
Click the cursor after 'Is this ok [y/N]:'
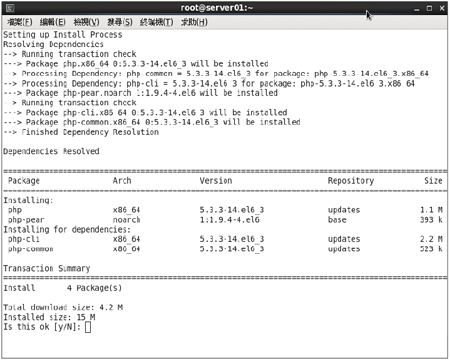click(88, 327)
